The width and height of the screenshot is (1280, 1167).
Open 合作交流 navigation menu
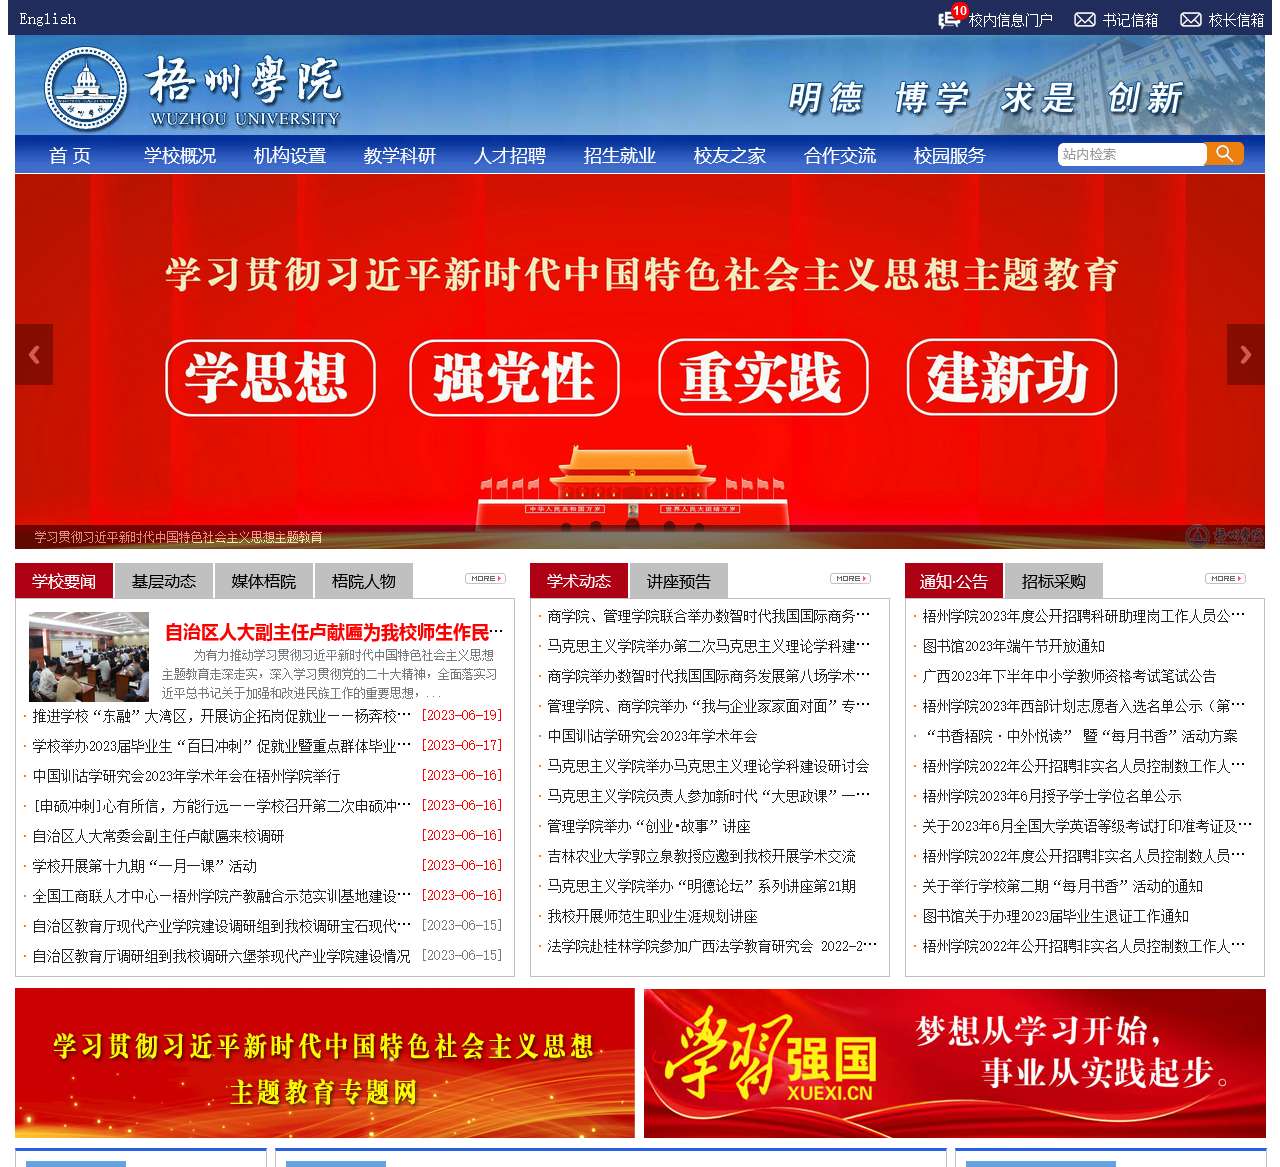click(x=840, y=155)
